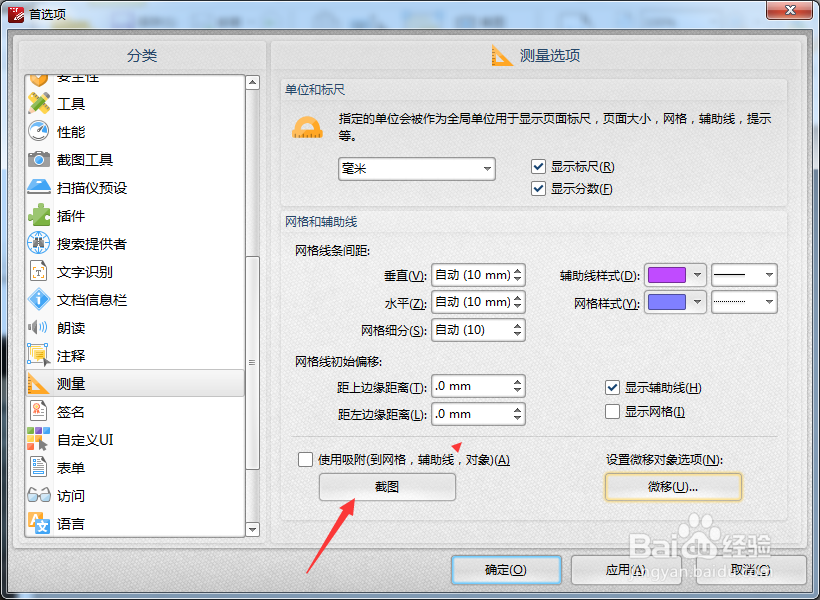
Task: Click the 文字识别 OCR icon
Action: point(39,271)
